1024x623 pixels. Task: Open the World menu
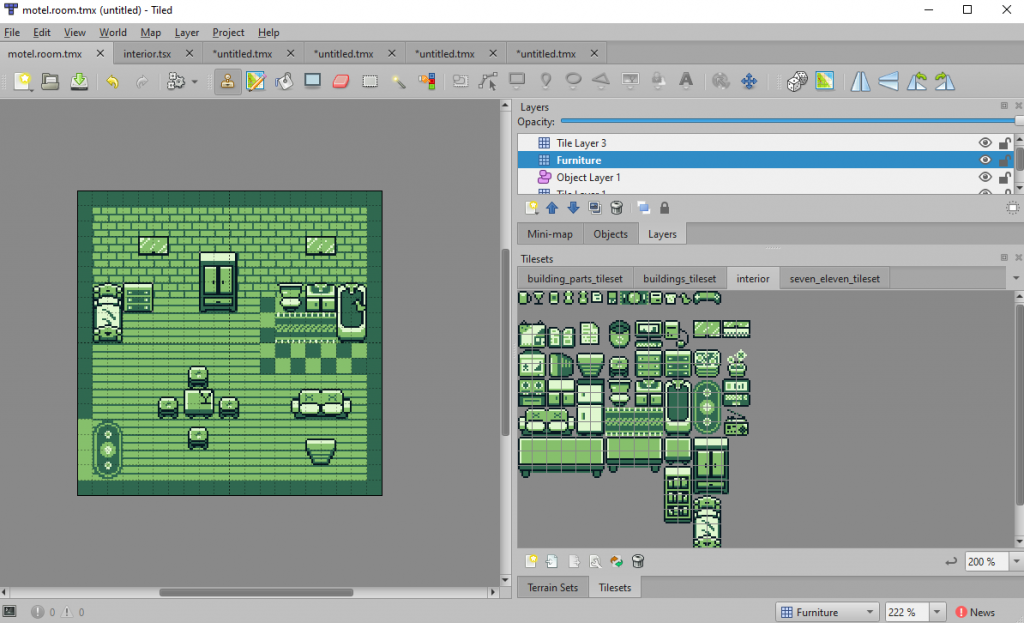(x=112, y=33)
